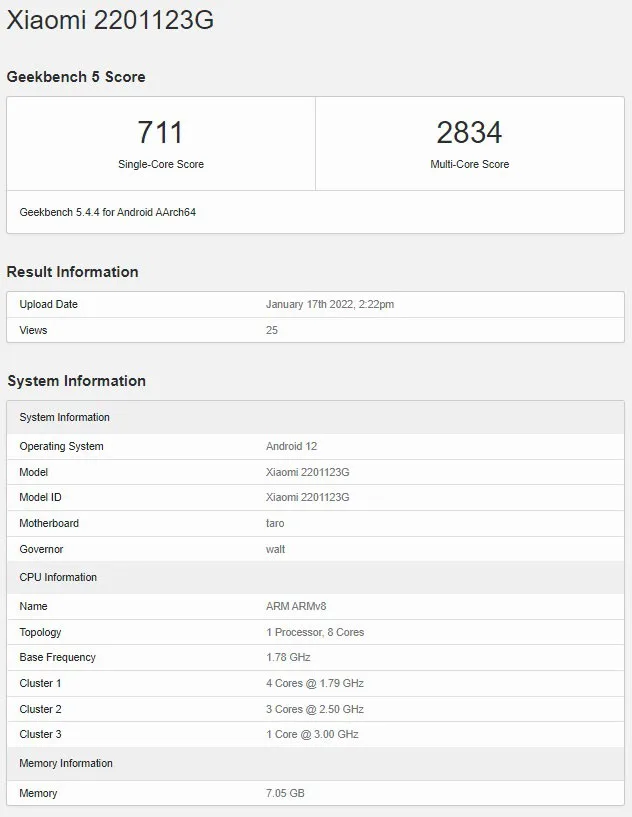Click the Topology label
Image resolution: width=632 pixels, height=817 pixels.
click(40, 633)
